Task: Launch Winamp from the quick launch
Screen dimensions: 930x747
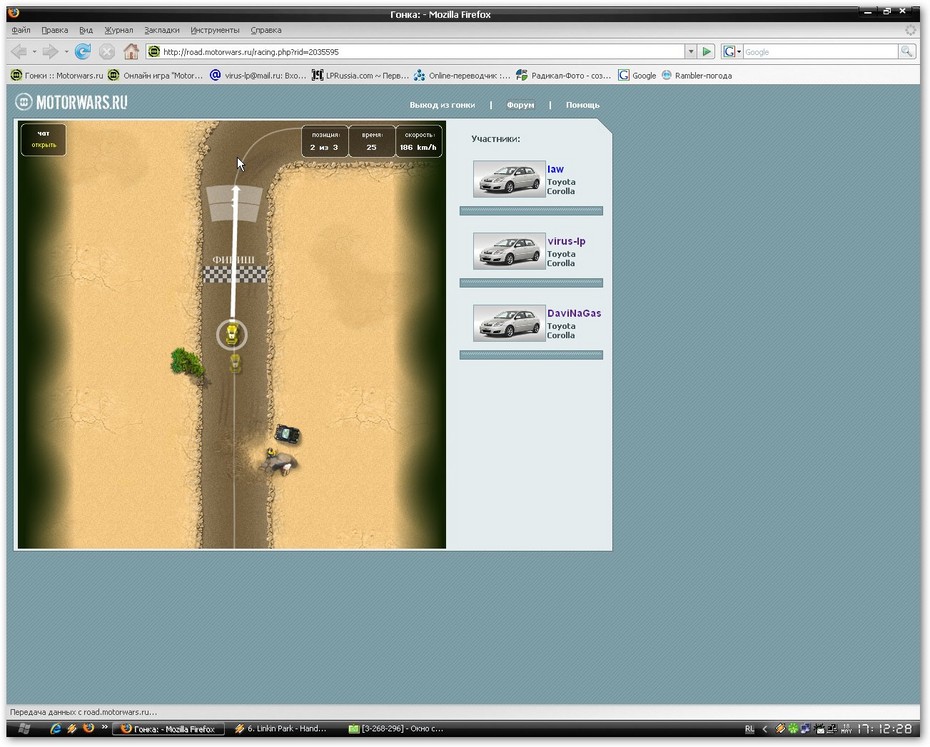Action: (x=72, y=729)
